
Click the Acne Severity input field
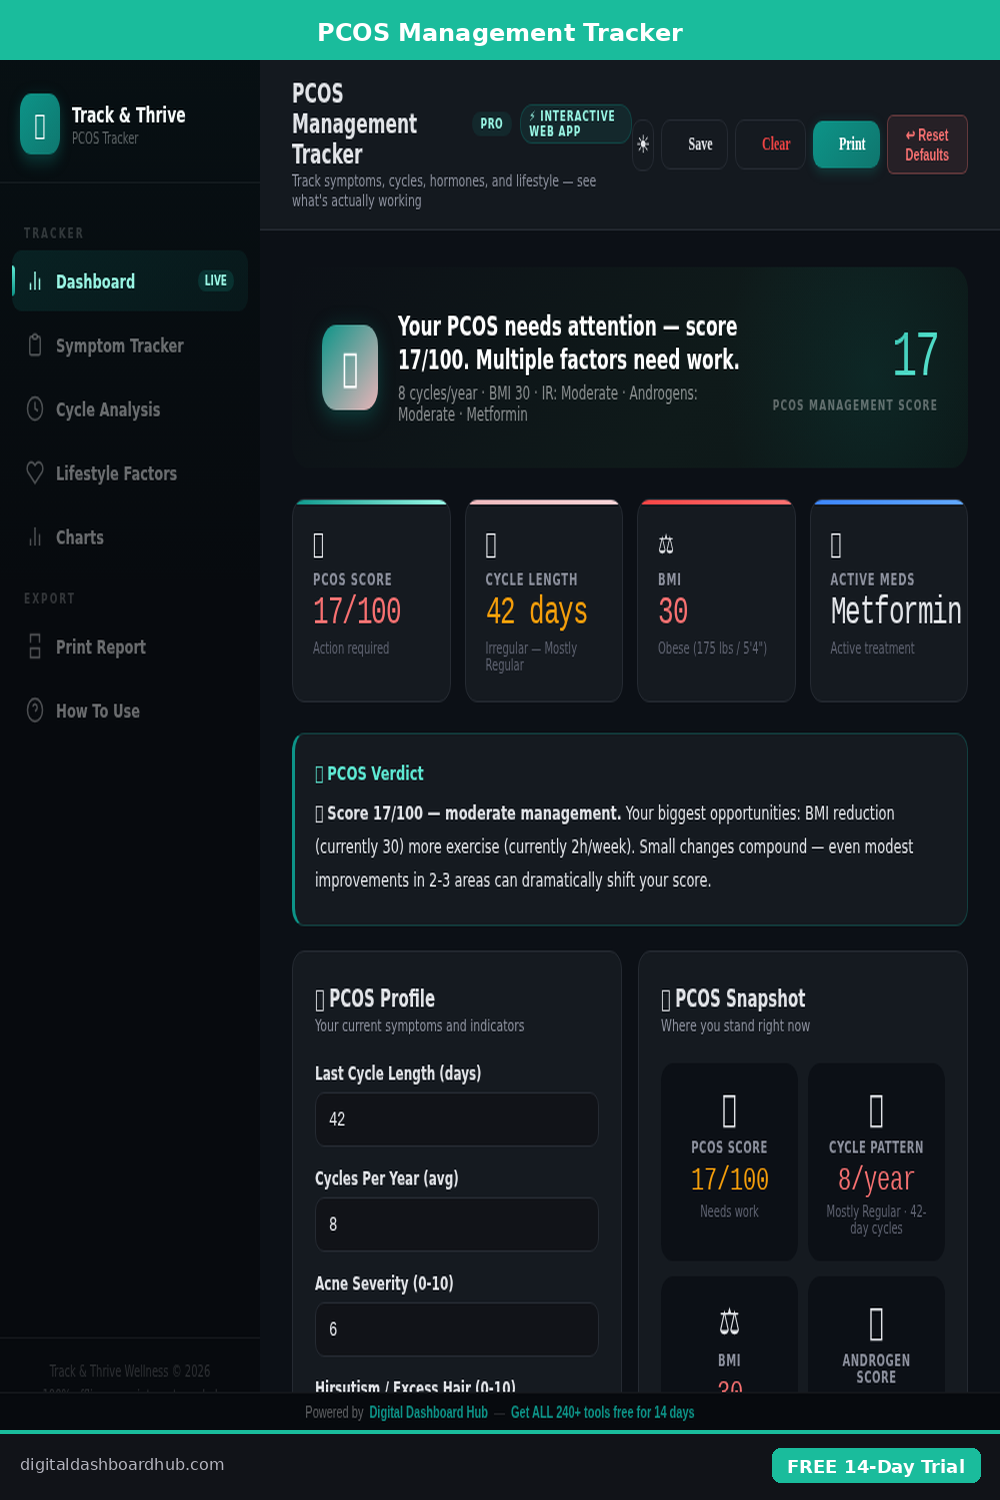click(x=456, y=1329)
